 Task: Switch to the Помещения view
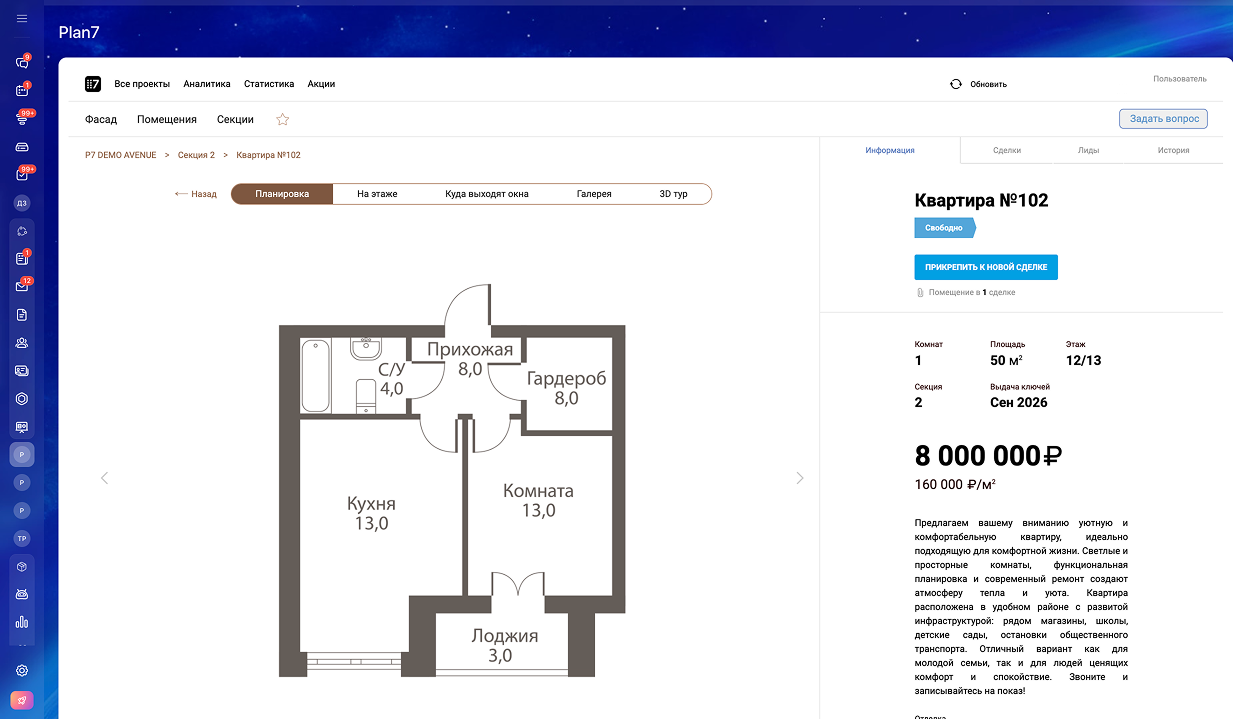(x=167, y=119)
